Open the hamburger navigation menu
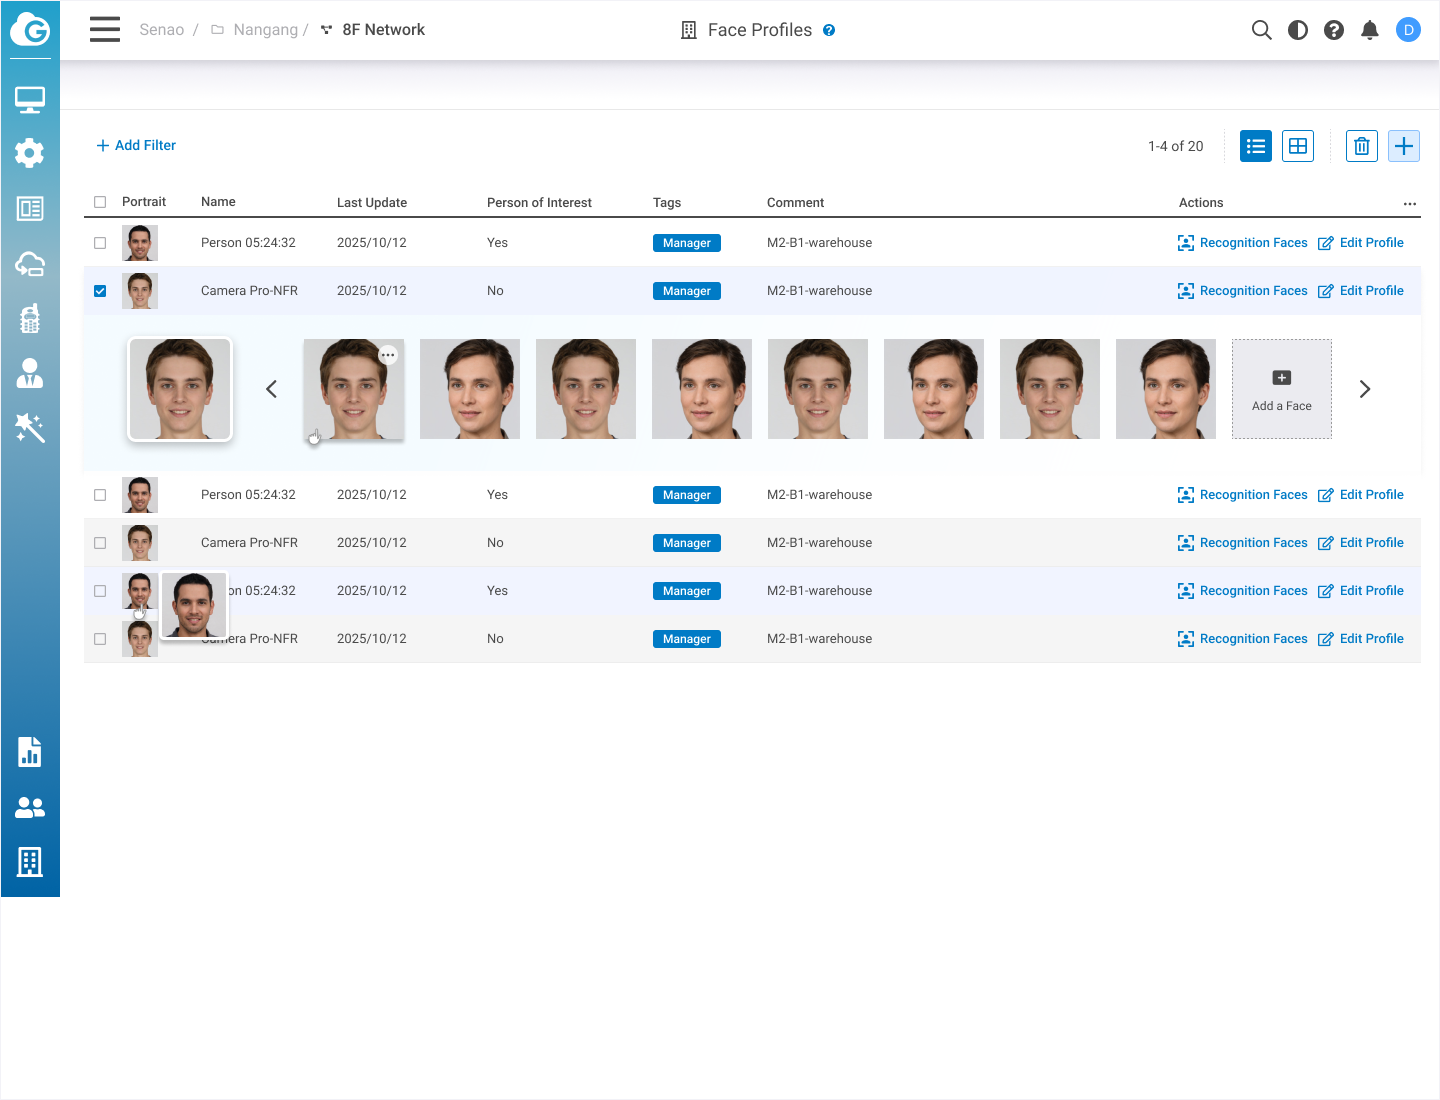This screenshot has height=1100, width=1440. 105,29
